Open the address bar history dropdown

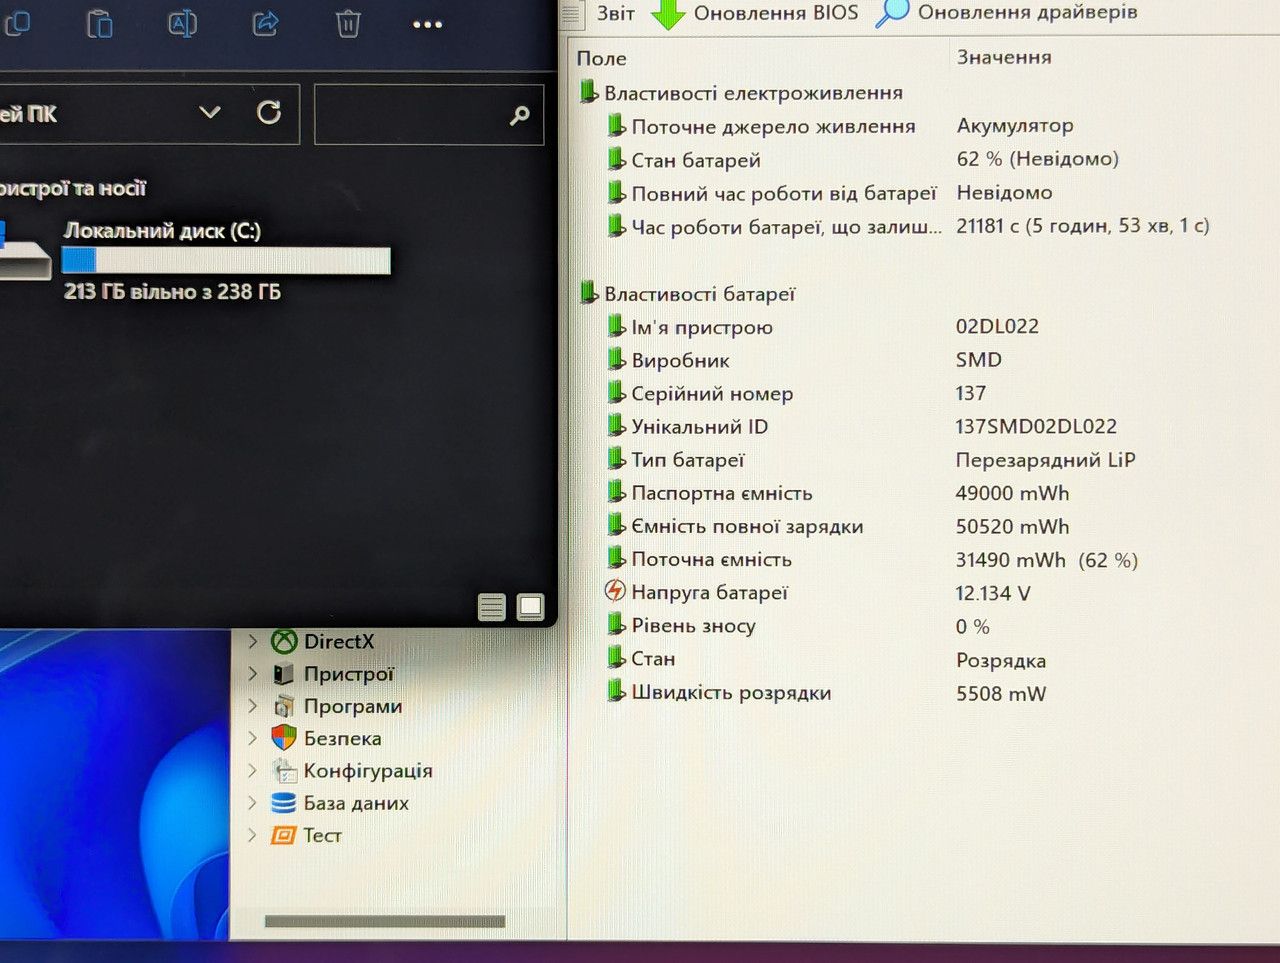[210, 113]
